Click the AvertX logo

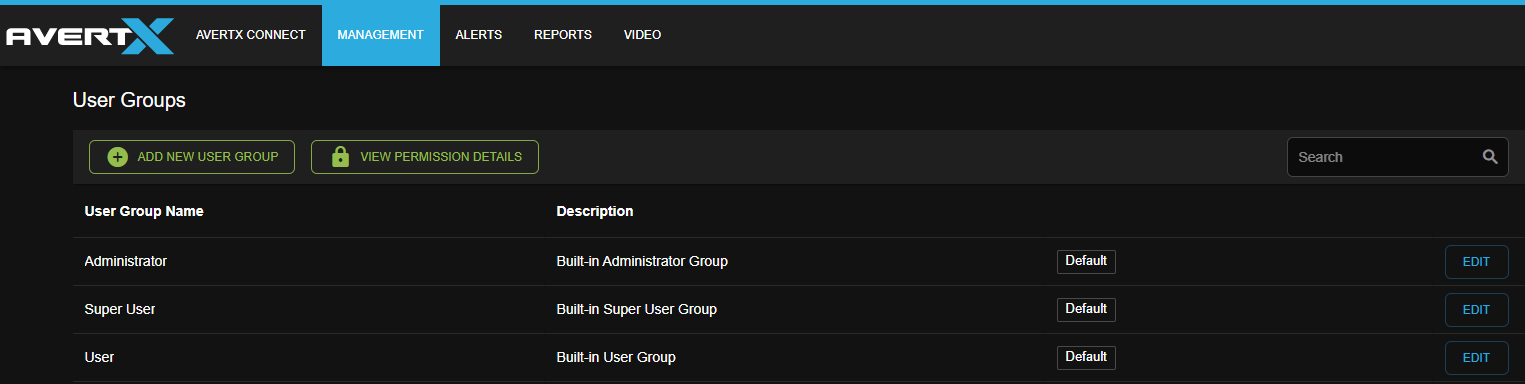(90, 36)
